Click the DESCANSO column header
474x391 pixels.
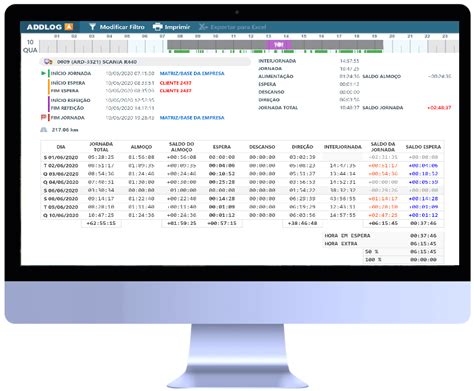pos(262,147)
